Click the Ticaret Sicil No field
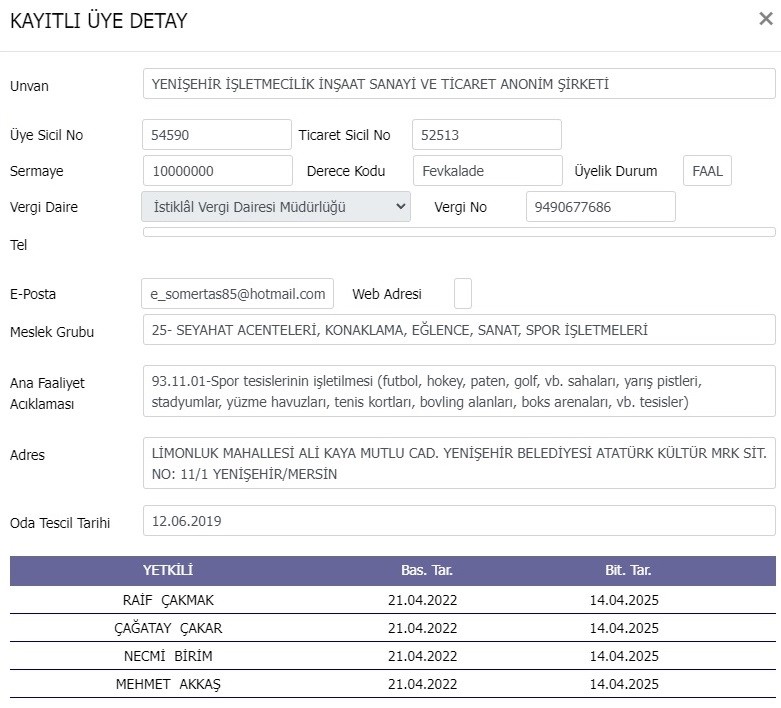The height and width of the screenshot is (708, 781). point(487,135)
